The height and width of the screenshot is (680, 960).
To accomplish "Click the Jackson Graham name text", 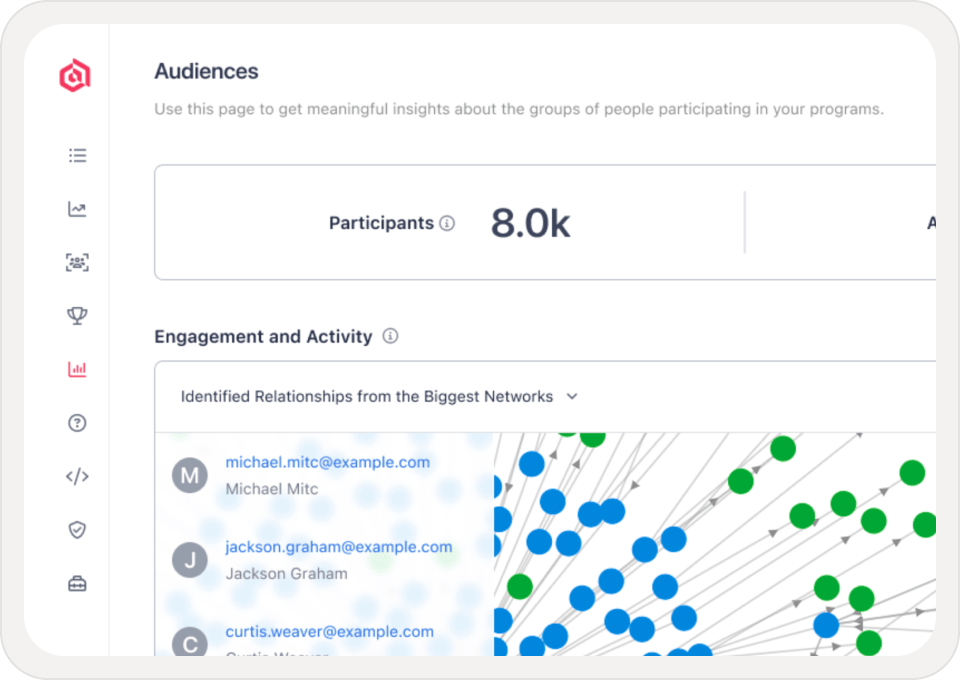I will coord(287,574).
